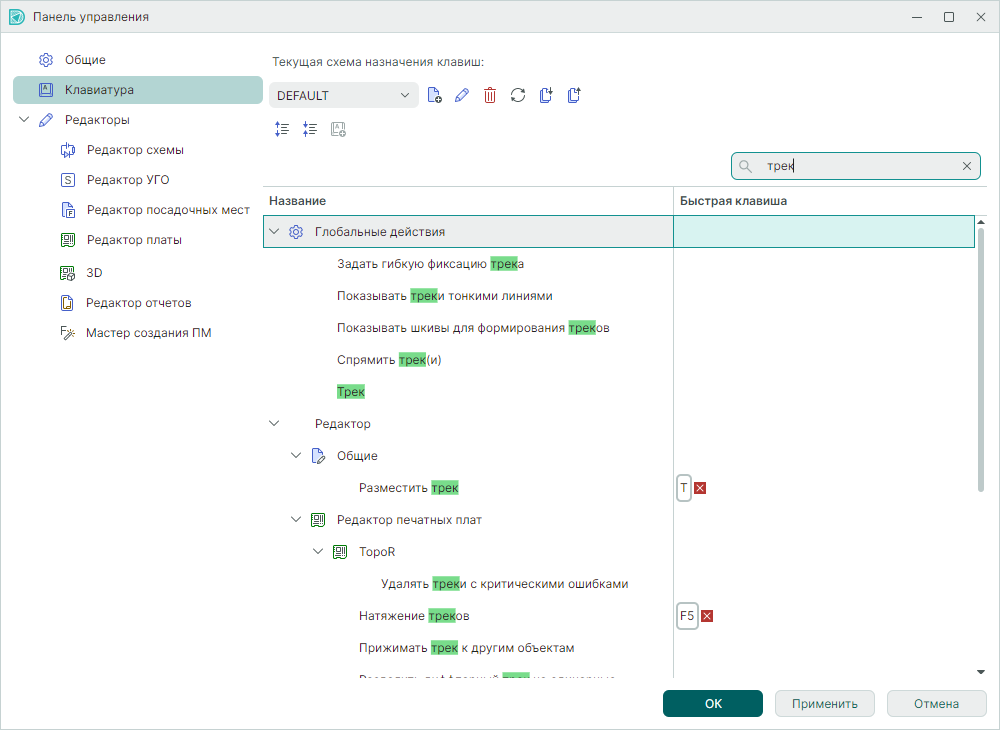Click the circular arrows reset icon
The height and width of the screenshot is (730, 1000).
pyautogui.click(x=518, y=96)
